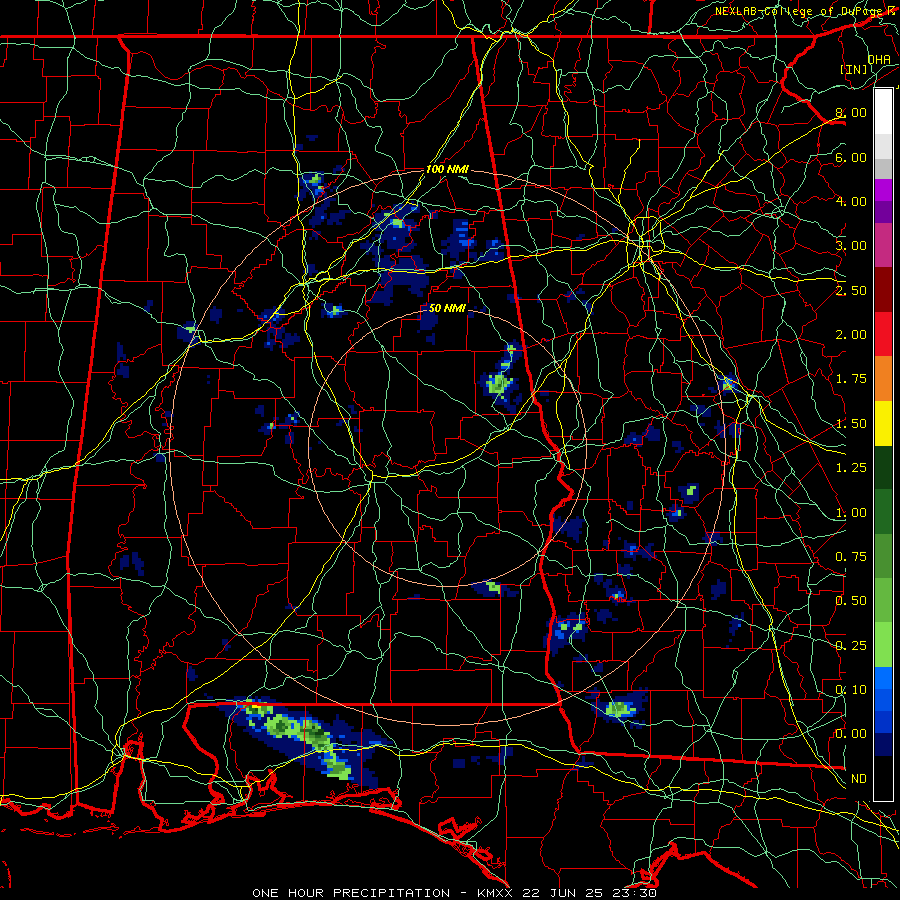Image resolution: width=900 pixels, height=900 pixels.
Task: Click the 100 NMI range ring label
Action: pos(447,169)
